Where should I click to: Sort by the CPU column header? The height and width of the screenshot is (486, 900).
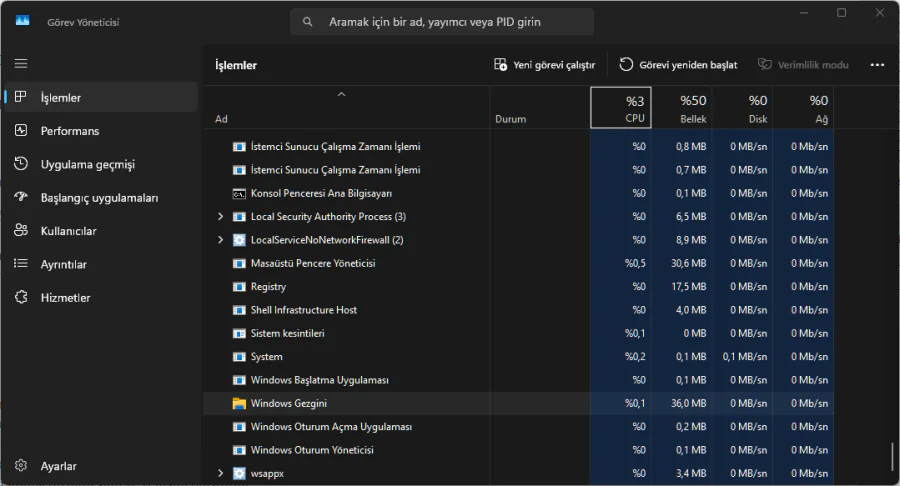(620, 107)
